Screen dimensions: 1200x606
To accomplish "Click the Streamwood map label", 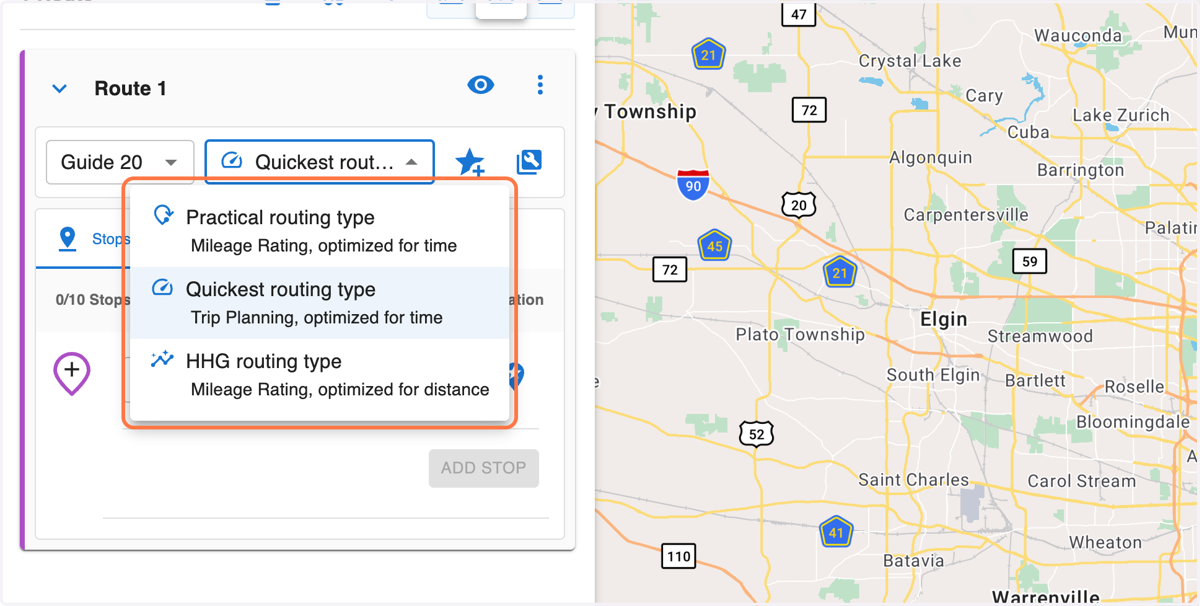I will click(1040, 337).
